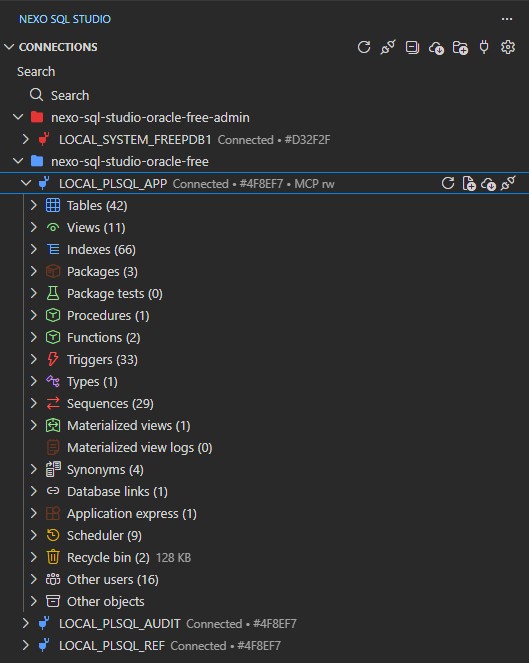Click the Views eye icon
Viewport: 529px width, 663px height.
pyautogui.click(x=53, y=227)
